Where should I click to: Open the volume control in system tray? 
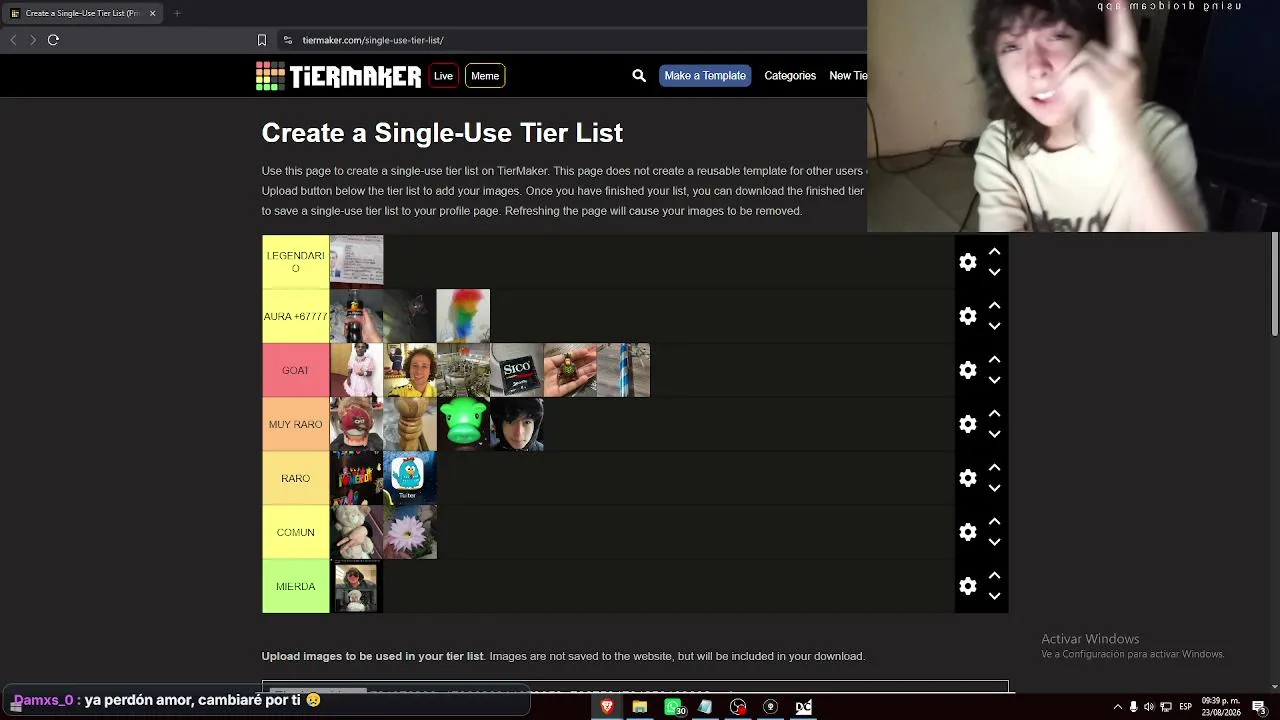pyautogui.click(x=1148, y=707)
